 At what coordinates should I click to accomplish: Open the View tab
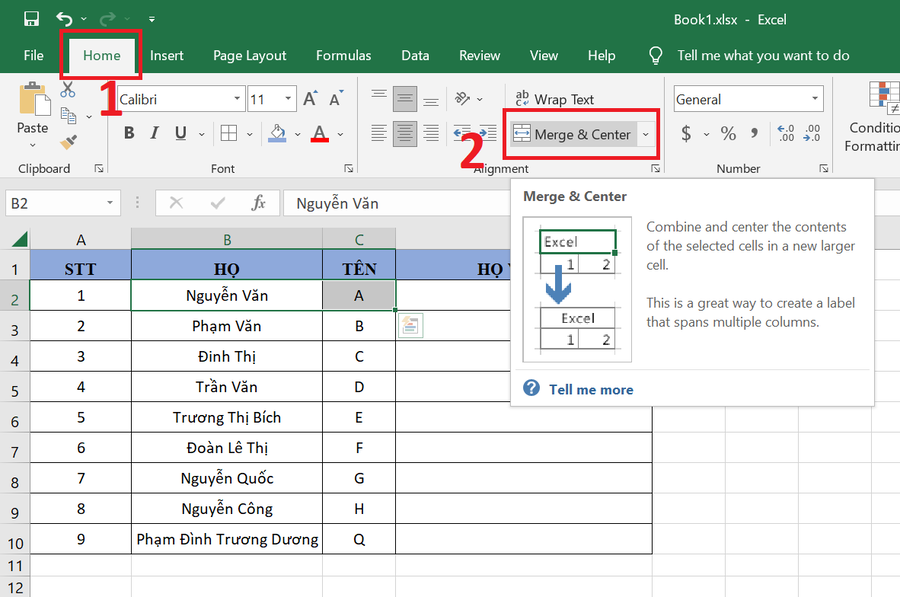544,56
